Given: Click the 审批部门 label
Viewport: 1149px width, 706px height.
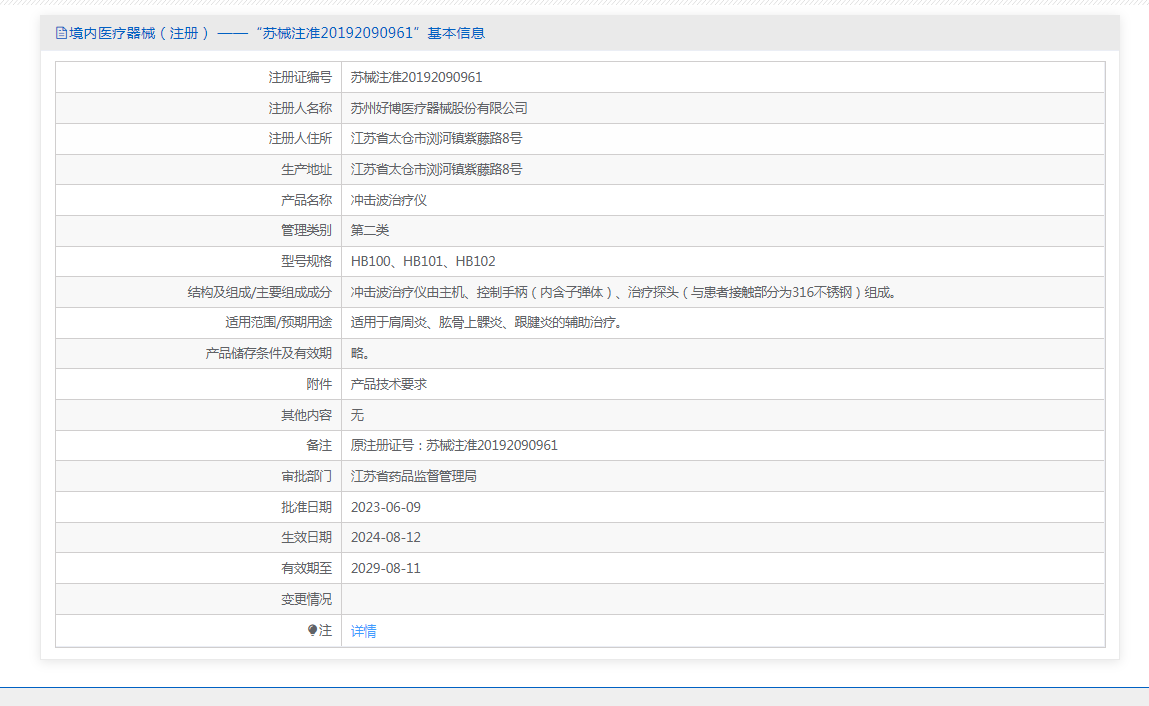Looking at the screenshot, I should coord(306,477).
